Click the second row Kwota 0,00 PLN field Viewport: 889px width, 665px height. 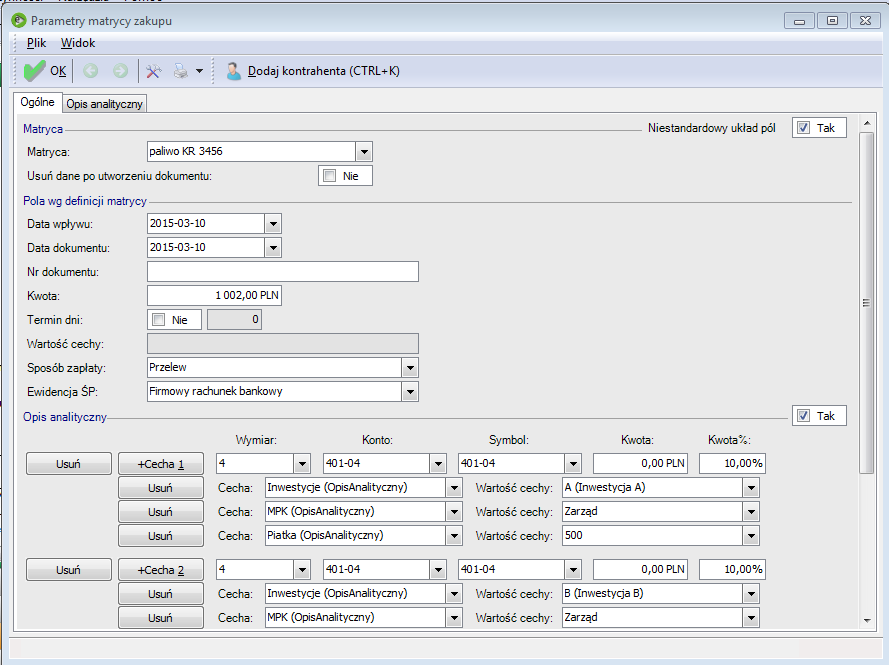(x=640, y=569)
